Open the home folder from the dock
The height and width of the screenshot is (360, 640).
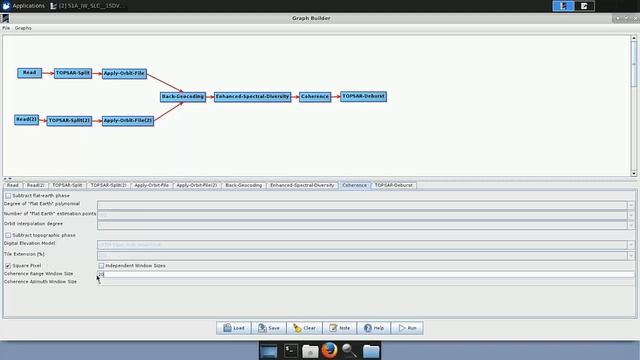point(310,351)
